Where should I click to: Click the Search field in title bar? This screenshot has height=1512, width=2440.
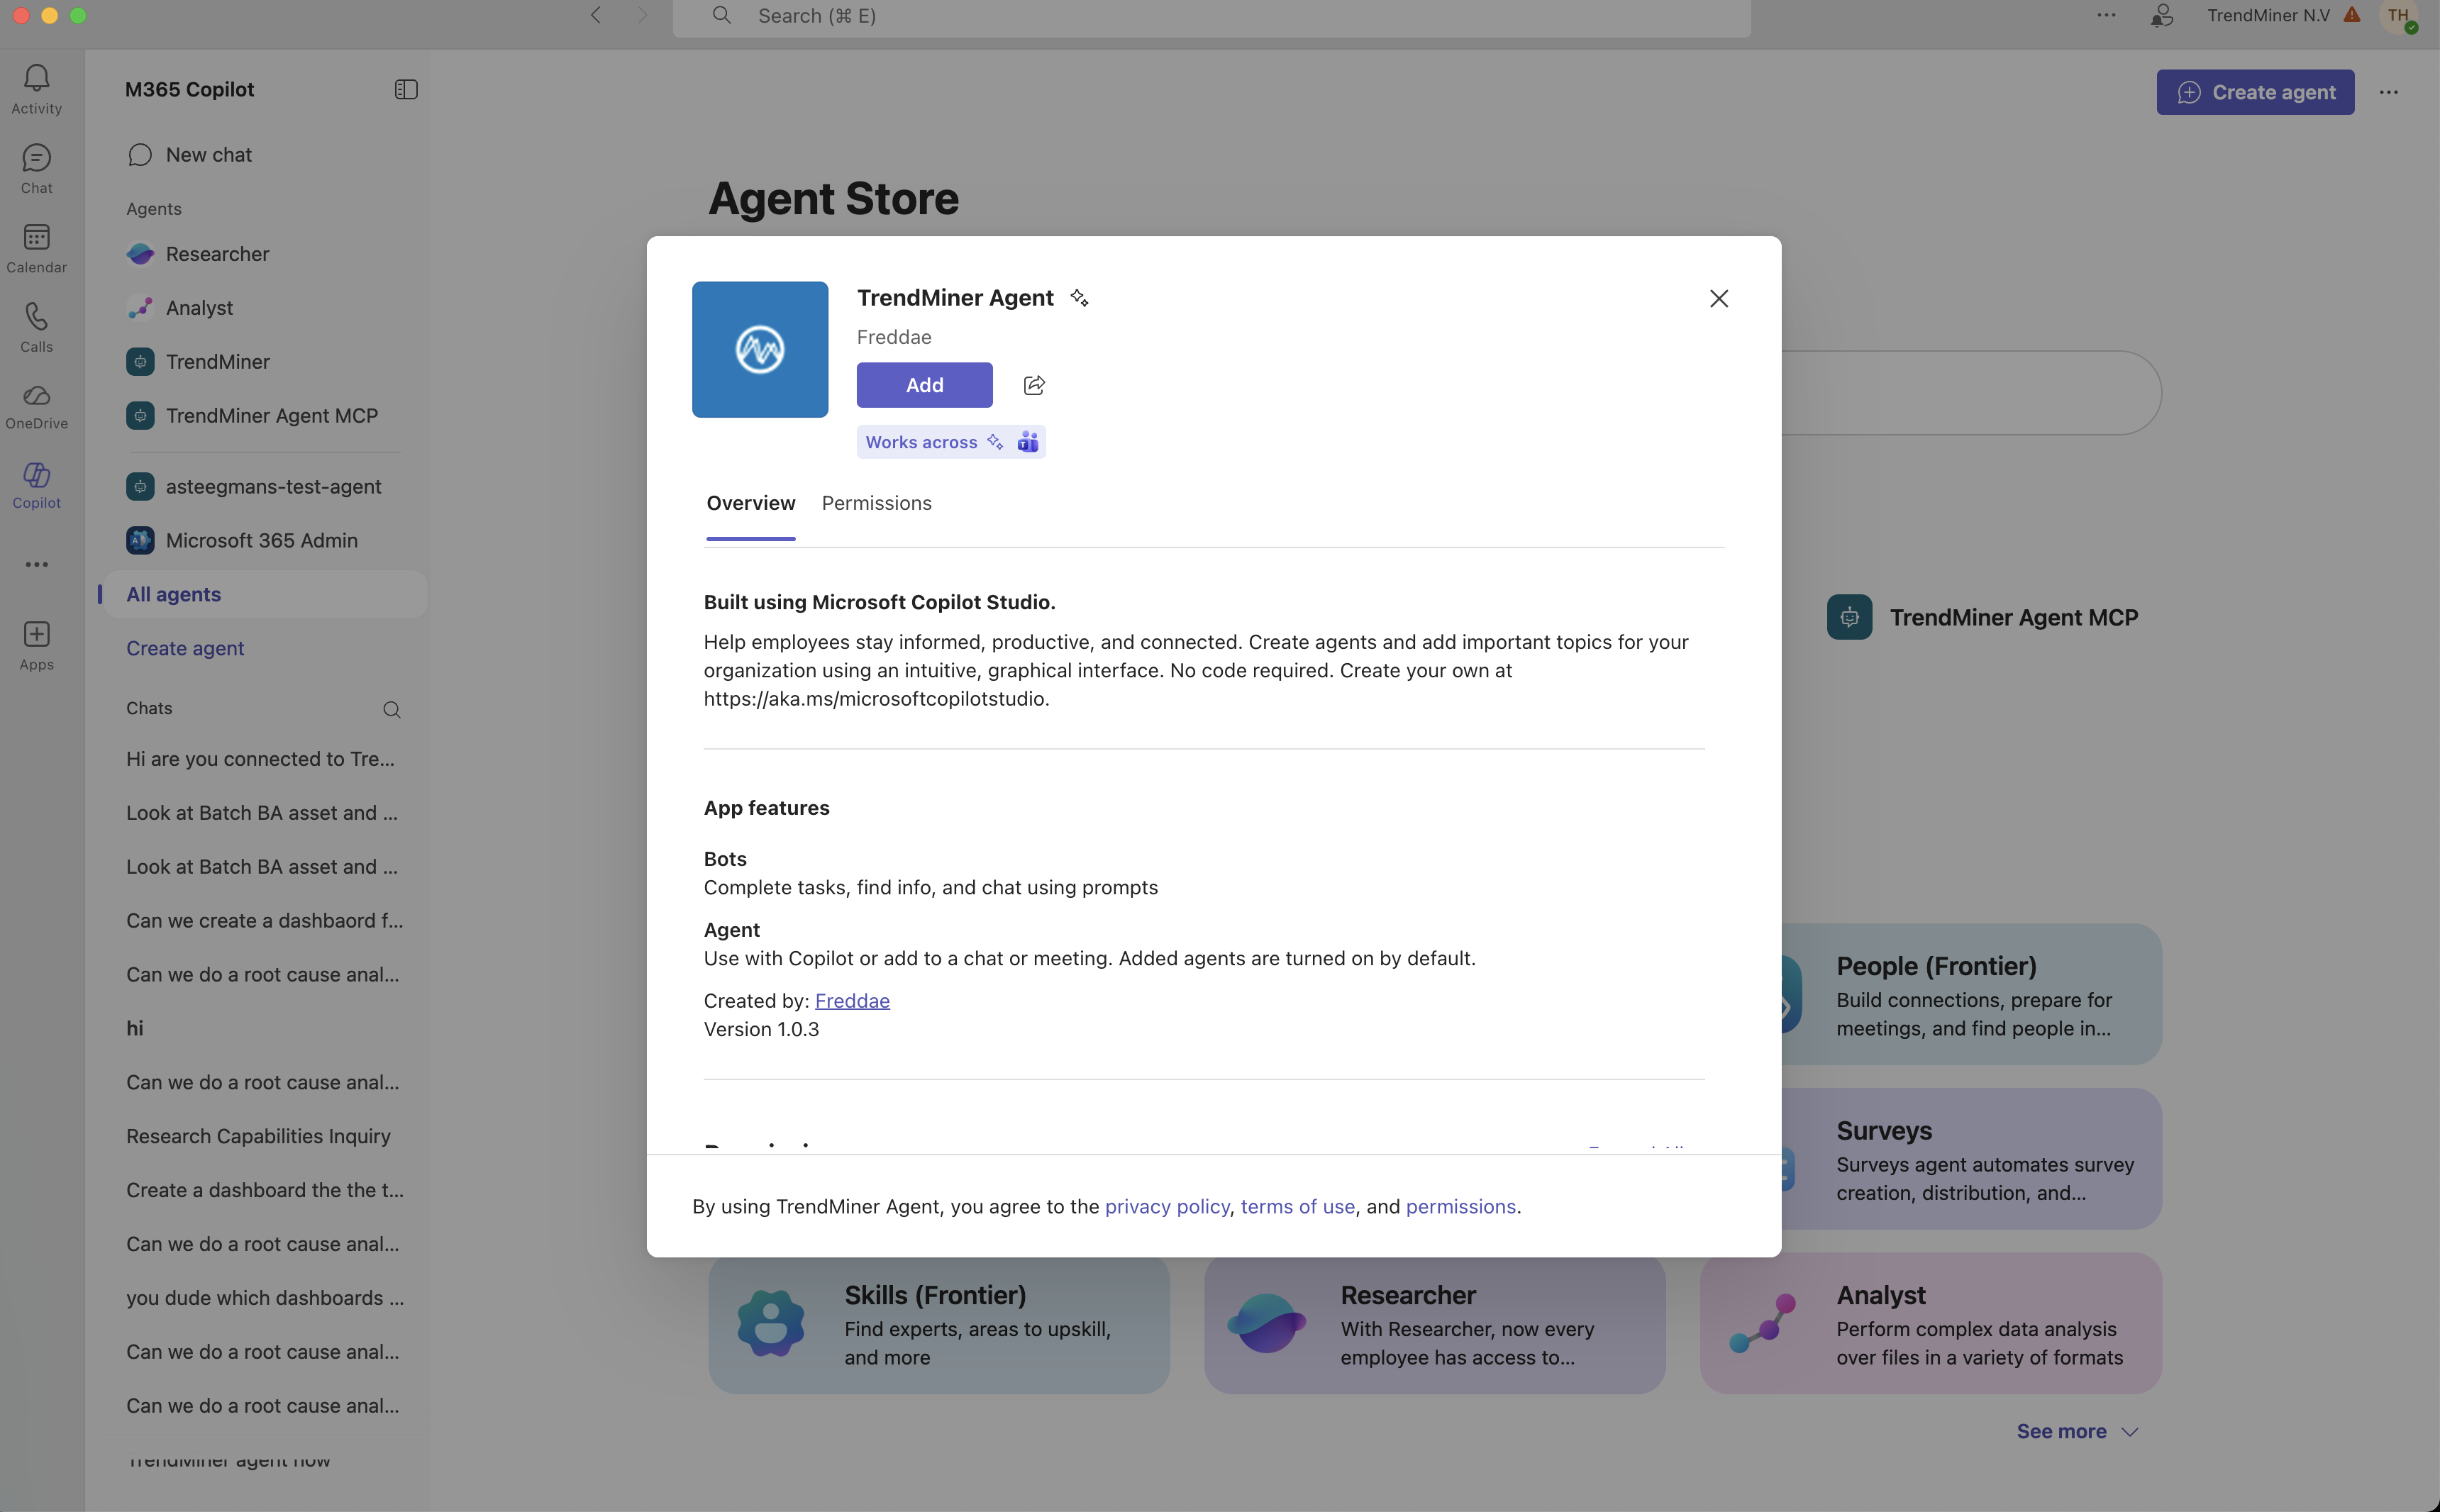point(1212,17)
